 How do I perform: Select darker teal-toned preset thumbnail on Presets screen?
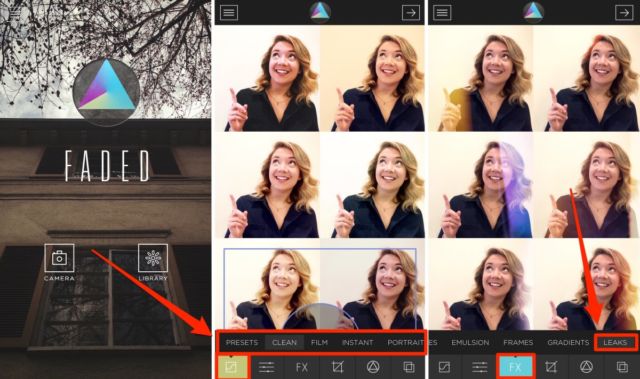372,185
